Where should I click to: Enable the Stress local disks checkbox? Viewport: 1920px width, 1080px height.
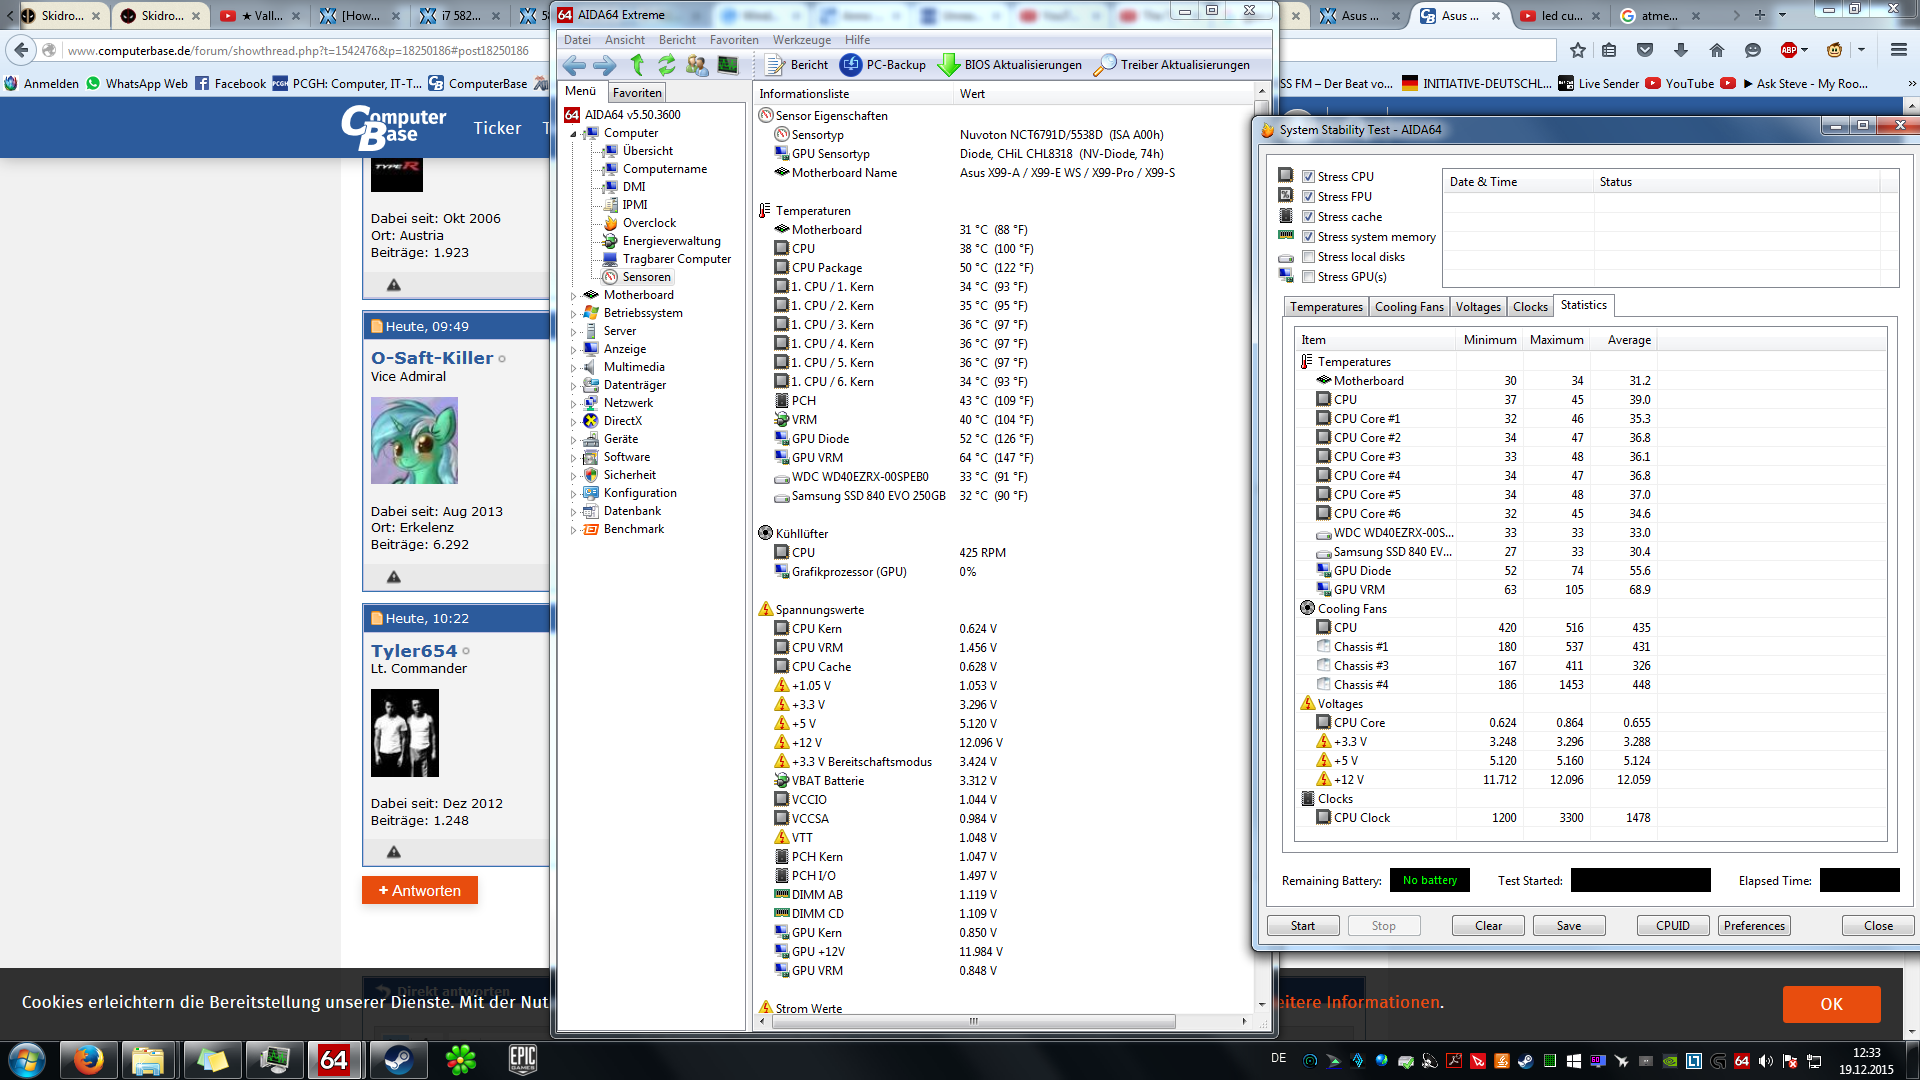1308,257
